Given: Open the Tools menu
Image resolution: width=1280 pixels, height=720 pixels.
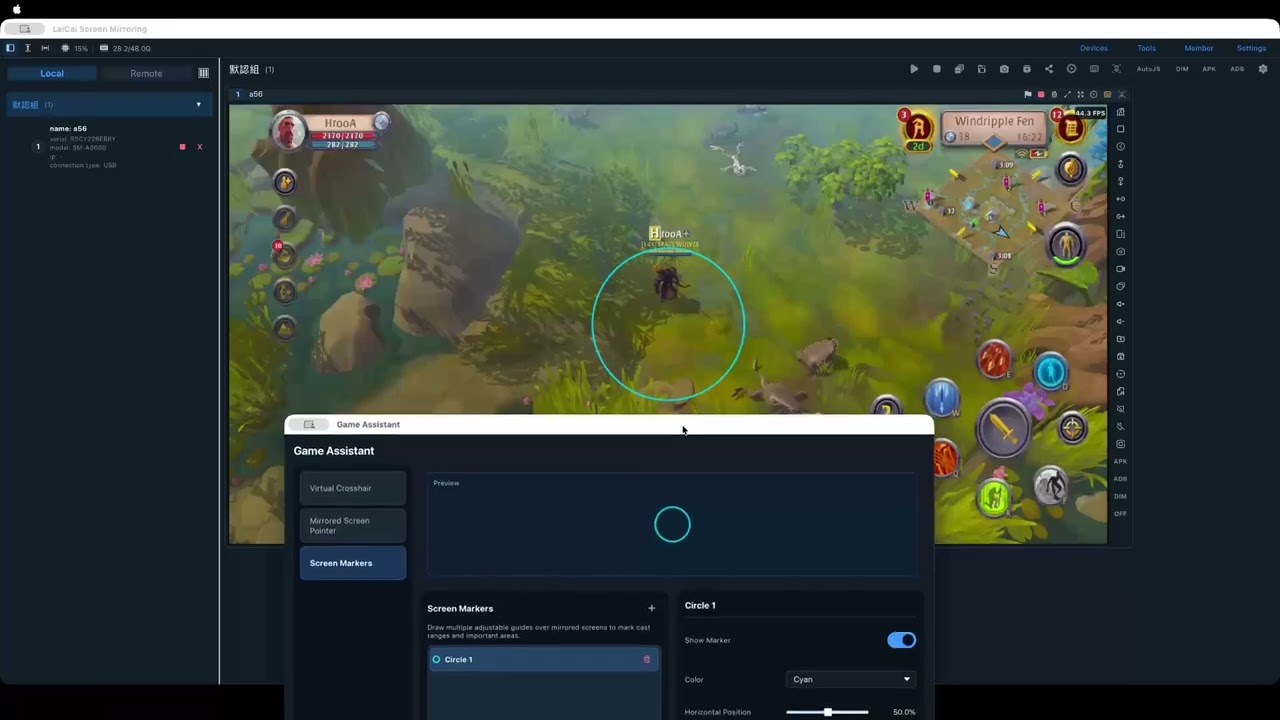Looking at the screenshot, I should (1146, 48).
